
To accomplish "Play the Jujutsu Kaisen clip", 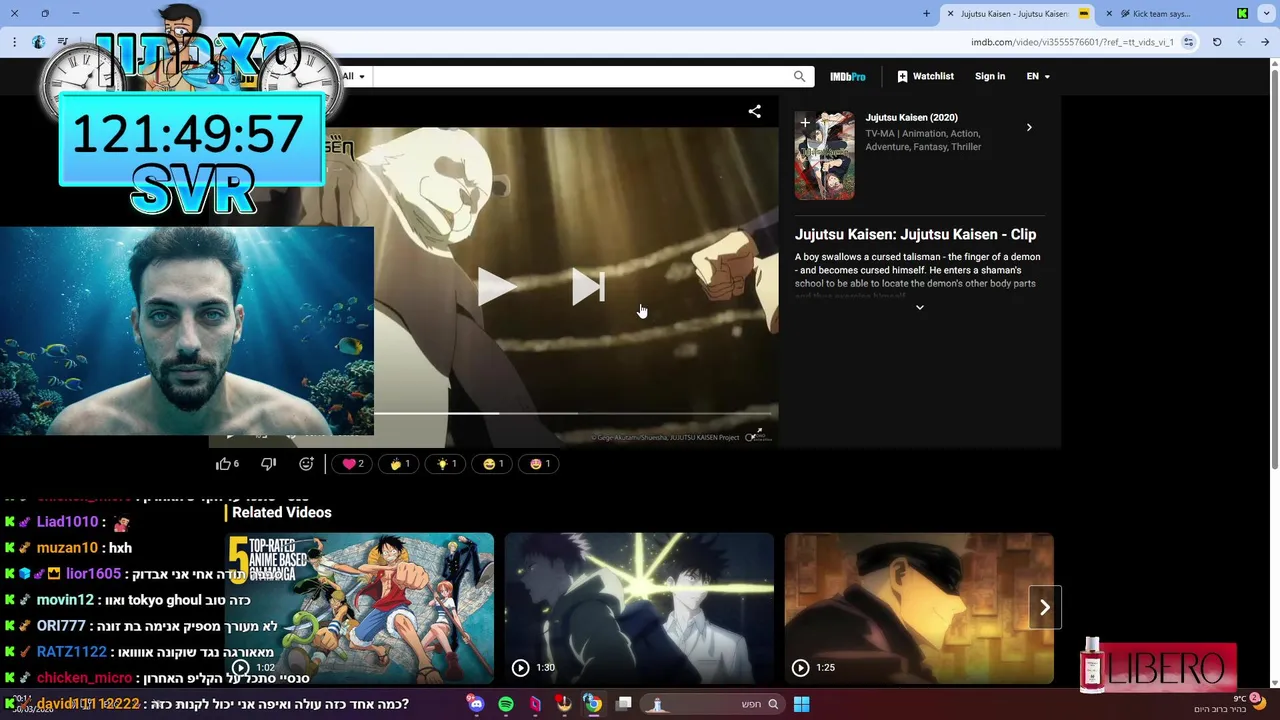I will pyautogui.click(x=496, y=287).
